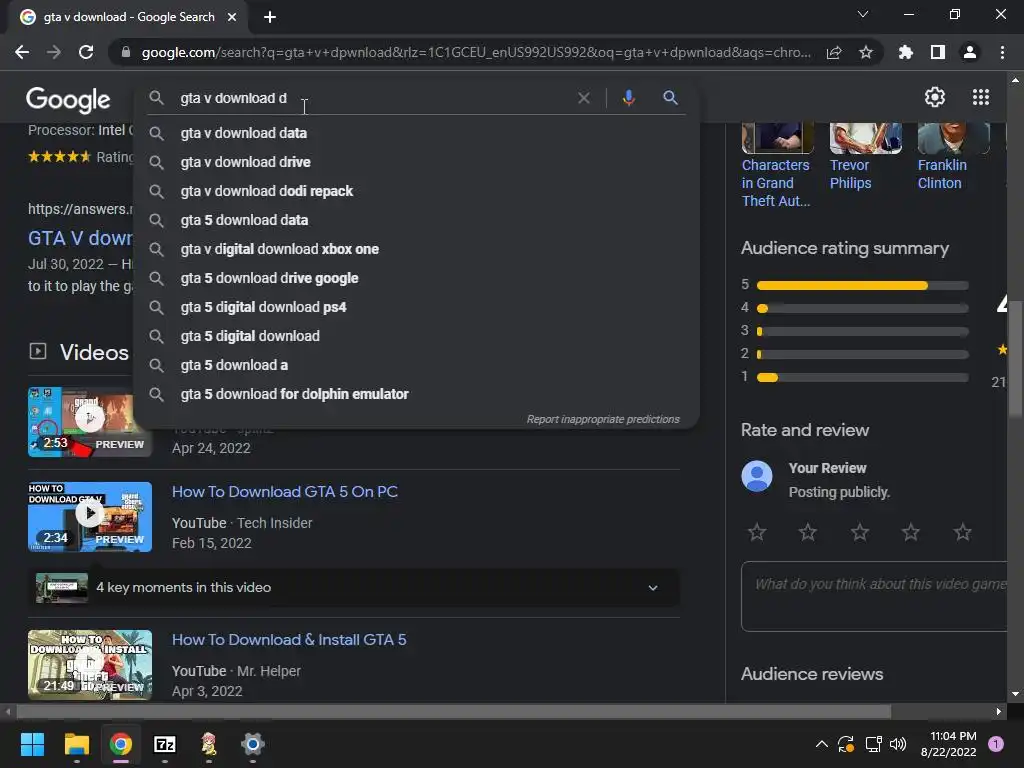Viewport: 1024px width, 768px height.
Task: Play the 2:53 video thumbnail
Action: coord(89,422)
